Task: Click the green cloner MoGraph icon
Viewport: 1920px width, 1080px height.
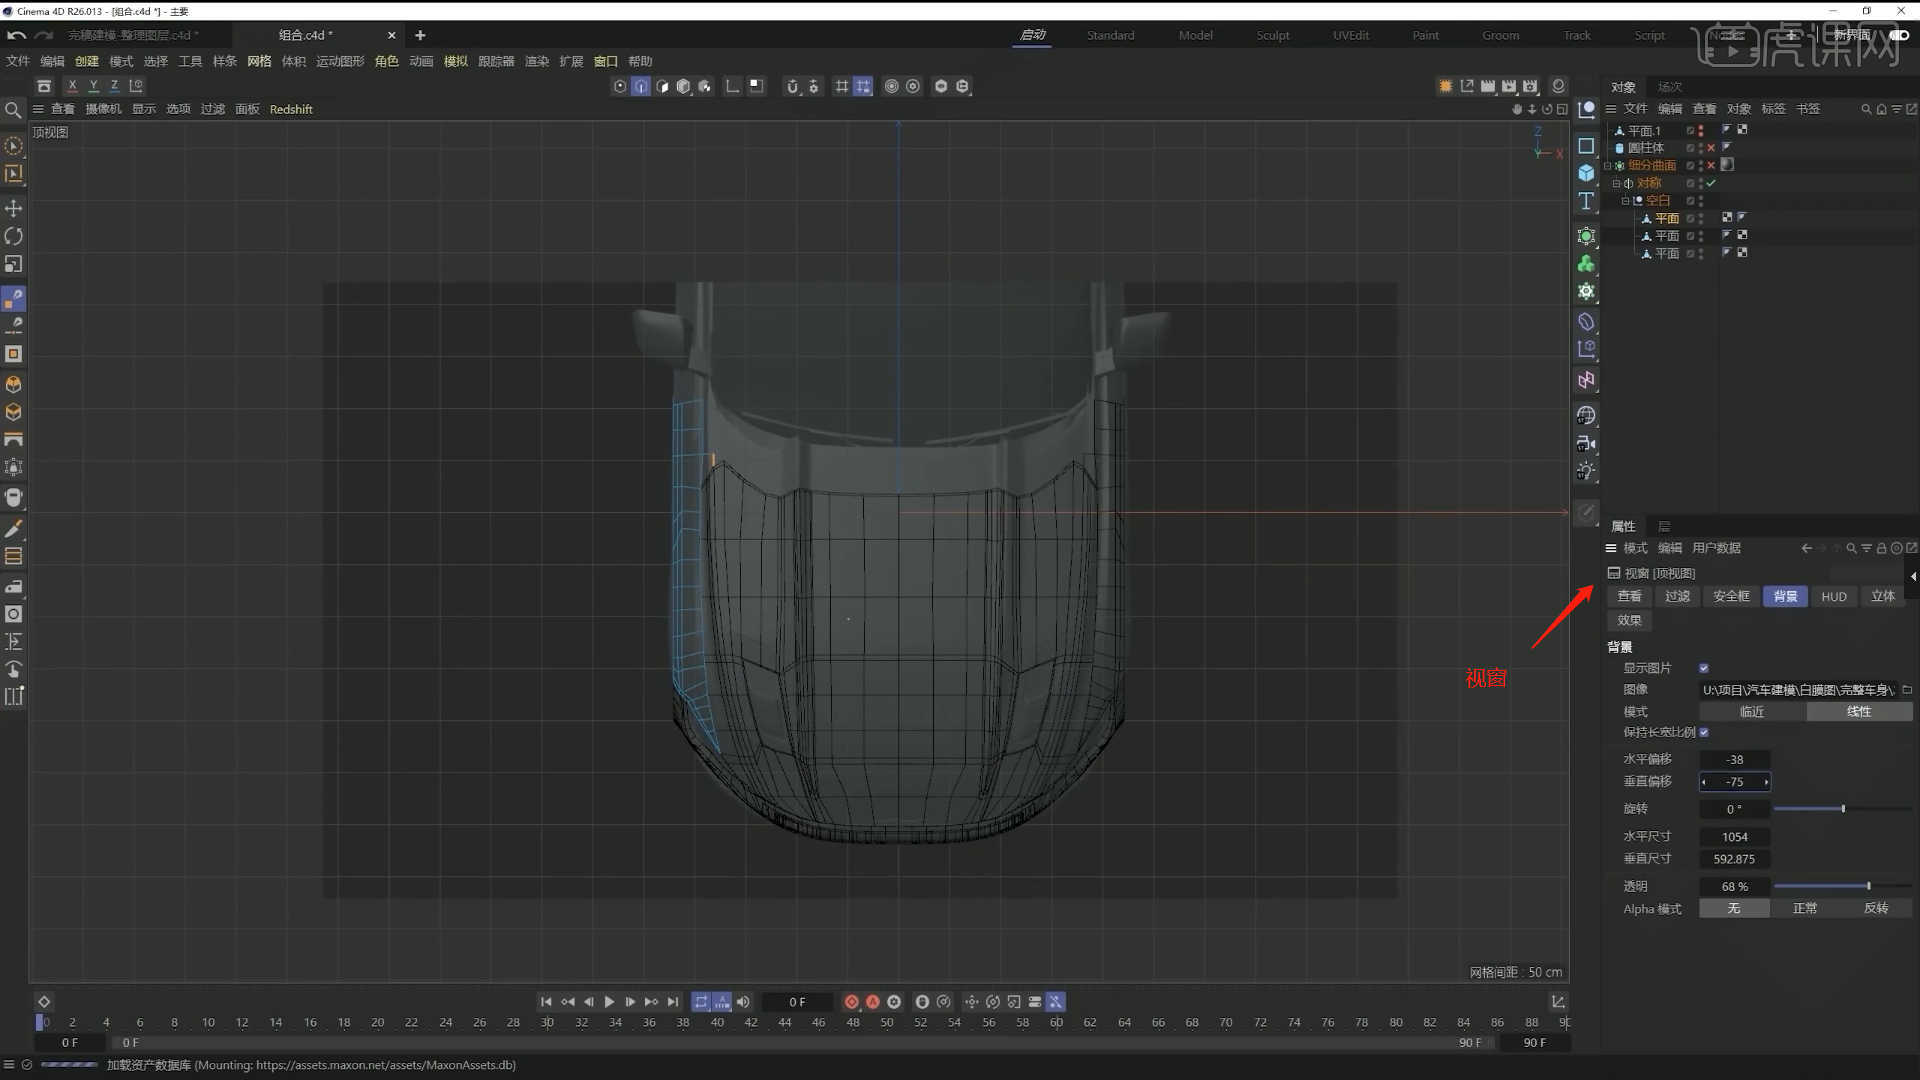Action: click(1586, 264)
